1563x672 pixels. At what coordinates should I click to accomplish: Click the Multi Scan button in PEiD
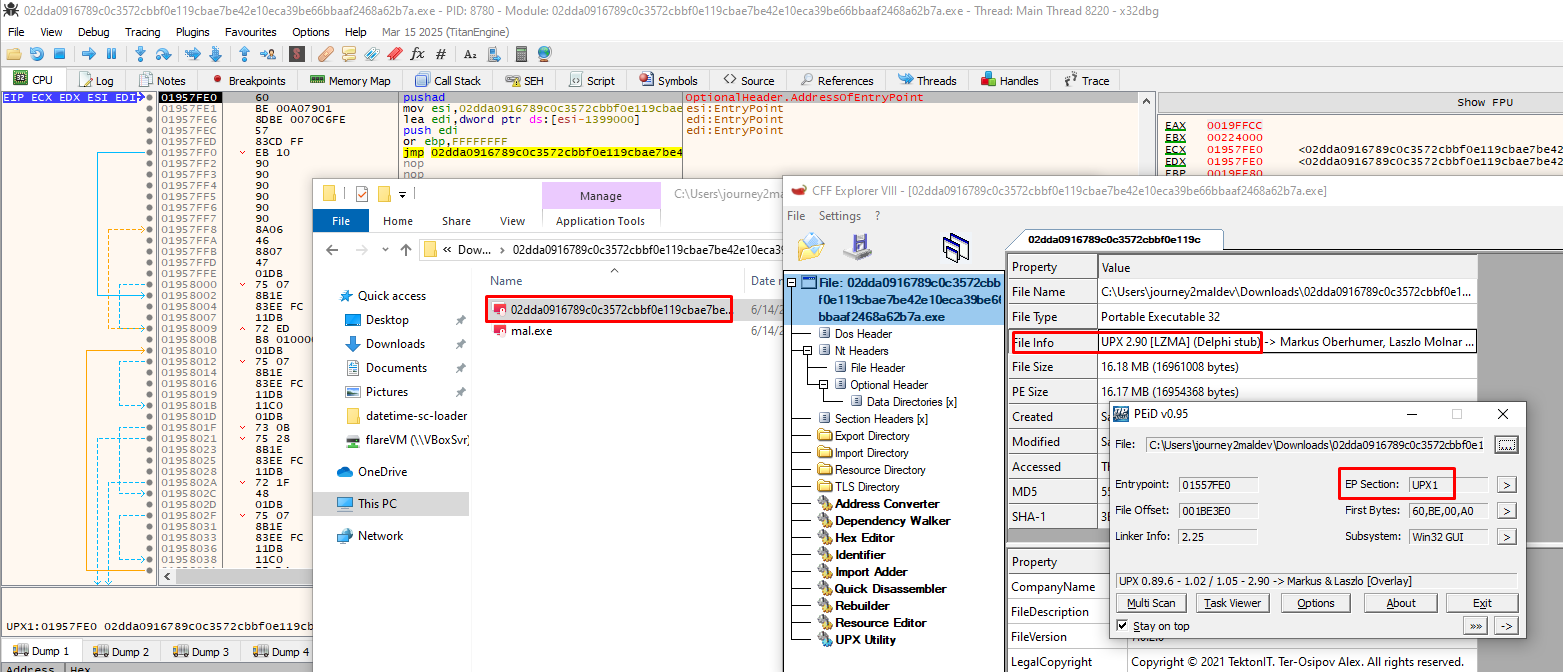(1151, 603)
